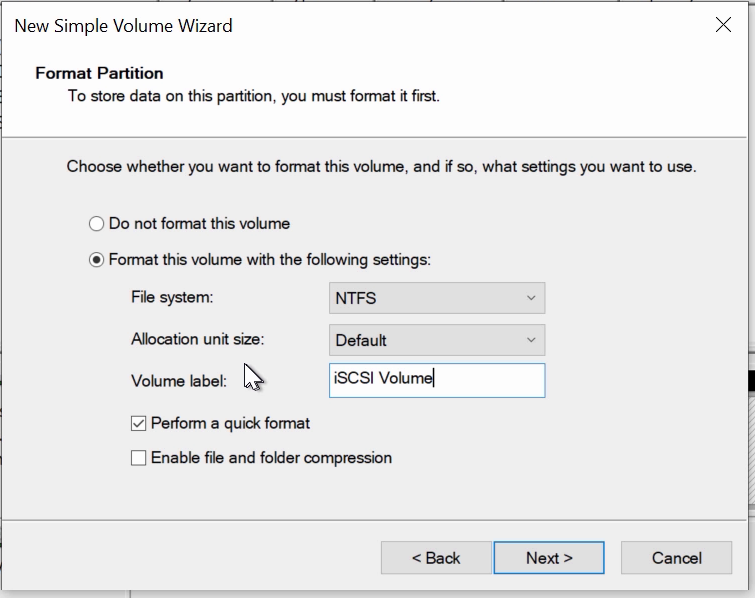The width and height of the screenshot is (755, 598).
Task: Cancel the volume wizard
Action: click(677, 558)
